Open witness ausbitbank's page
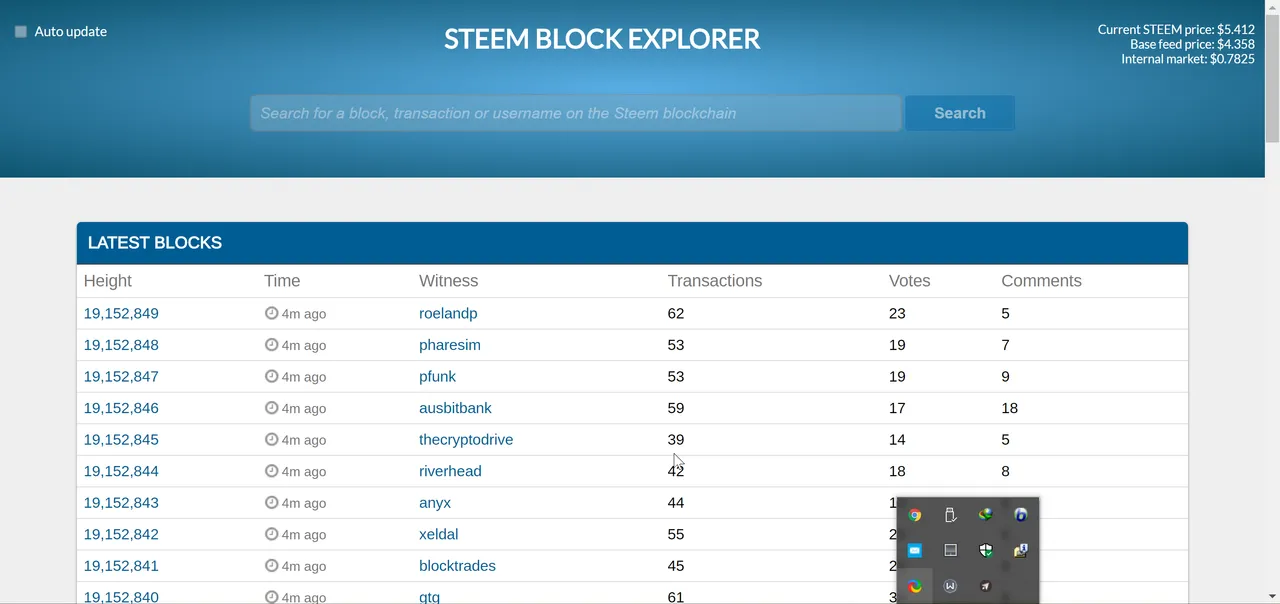Image resolution: width=1280 pixels, height=604 pixels. [455, 408]
